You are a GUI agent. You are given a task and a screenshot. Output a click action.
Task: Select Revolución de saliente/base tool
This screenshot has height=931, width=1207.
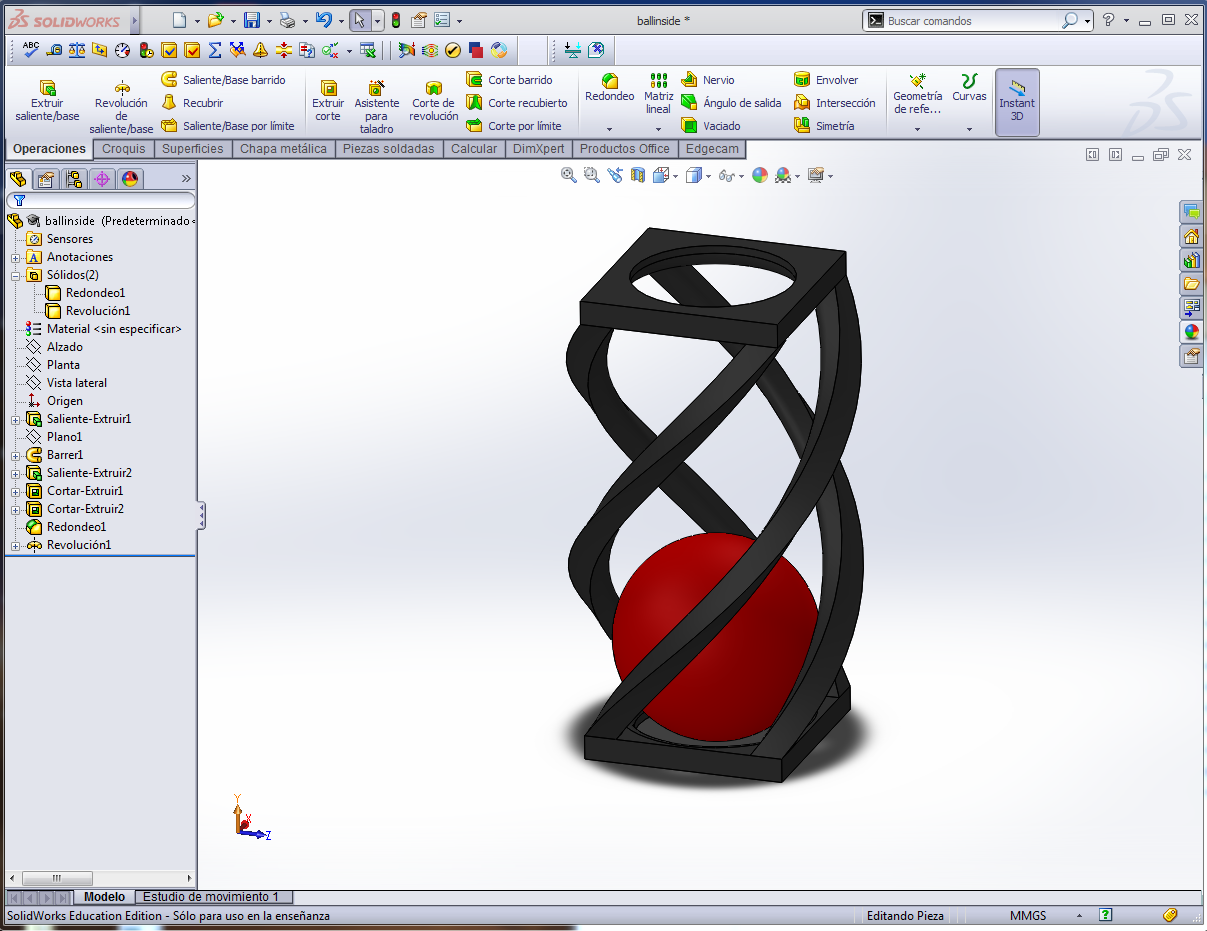pos(121,107)
